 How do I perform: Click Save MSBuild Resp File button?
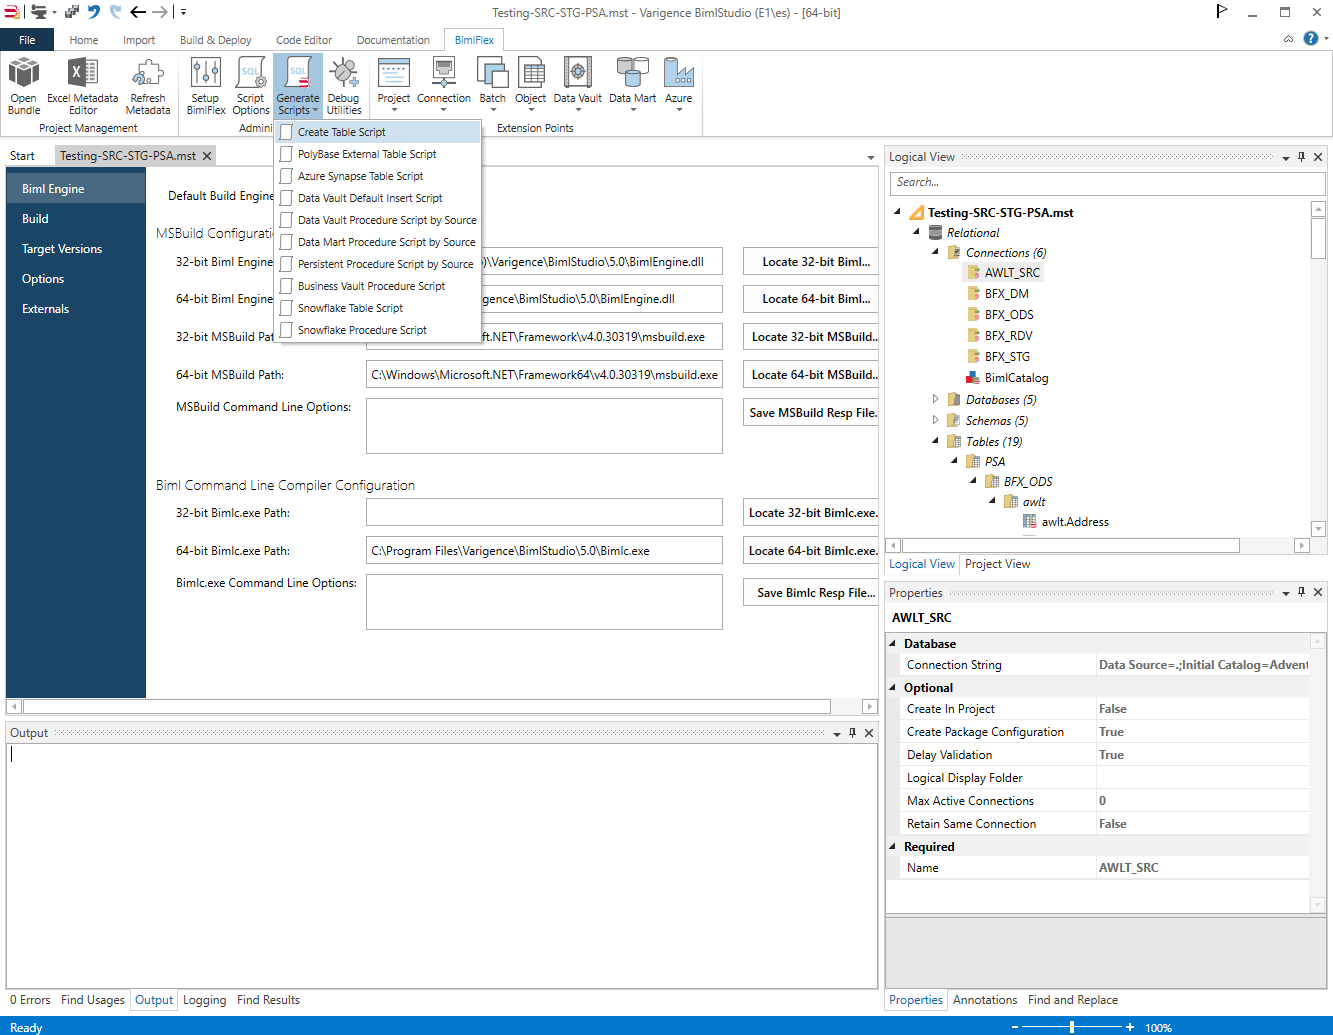tap(810, 412)
